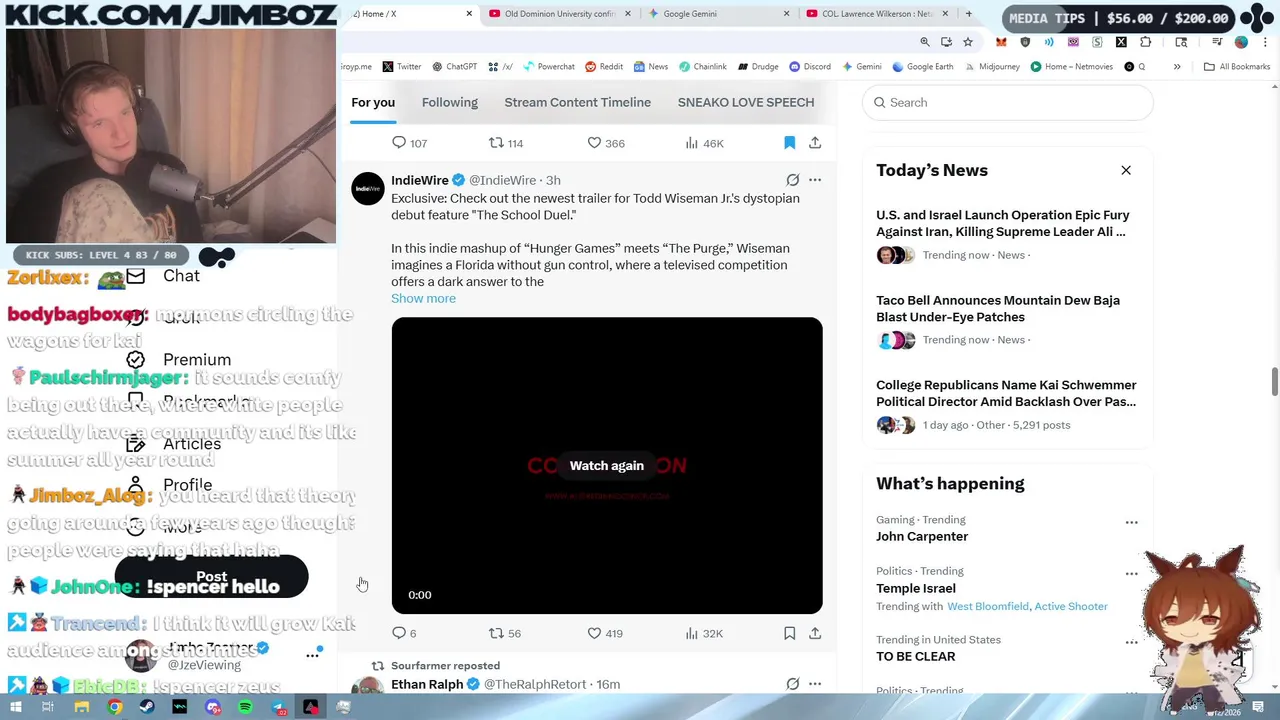Open Discord bookmark
1280x720 pixels.
coord(809,67)
